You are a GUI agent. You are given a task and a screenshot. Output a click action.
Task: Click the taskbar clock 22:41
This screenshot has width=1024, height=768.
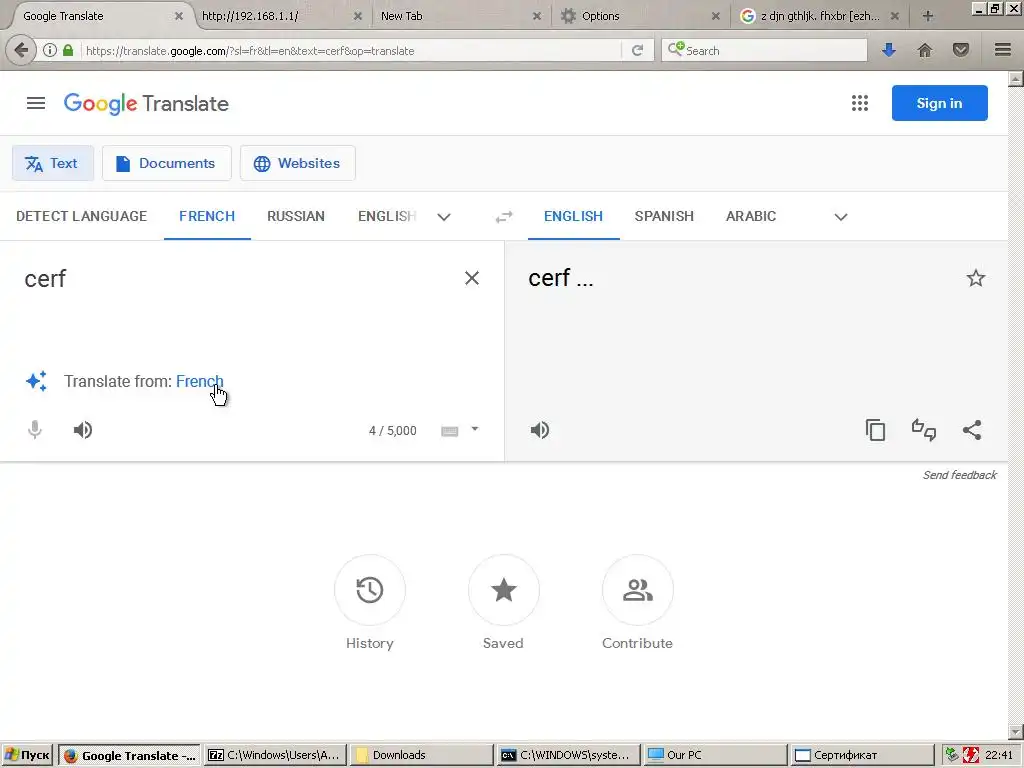point(999,756)
